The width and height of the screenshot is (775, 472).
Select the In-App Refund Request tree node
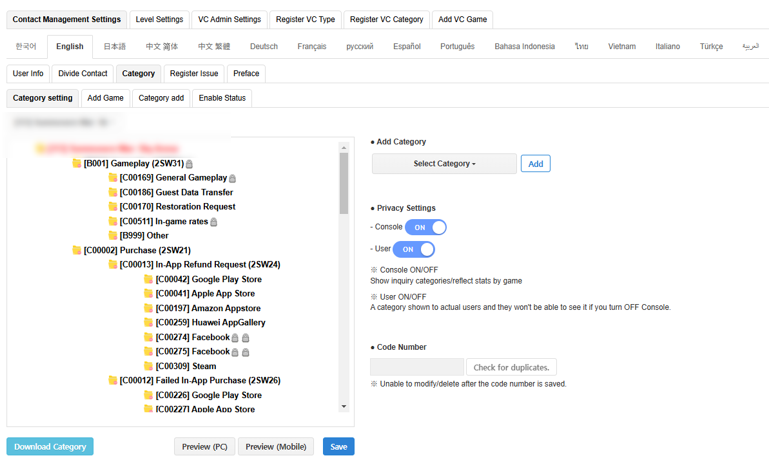(x=199, y=265)
